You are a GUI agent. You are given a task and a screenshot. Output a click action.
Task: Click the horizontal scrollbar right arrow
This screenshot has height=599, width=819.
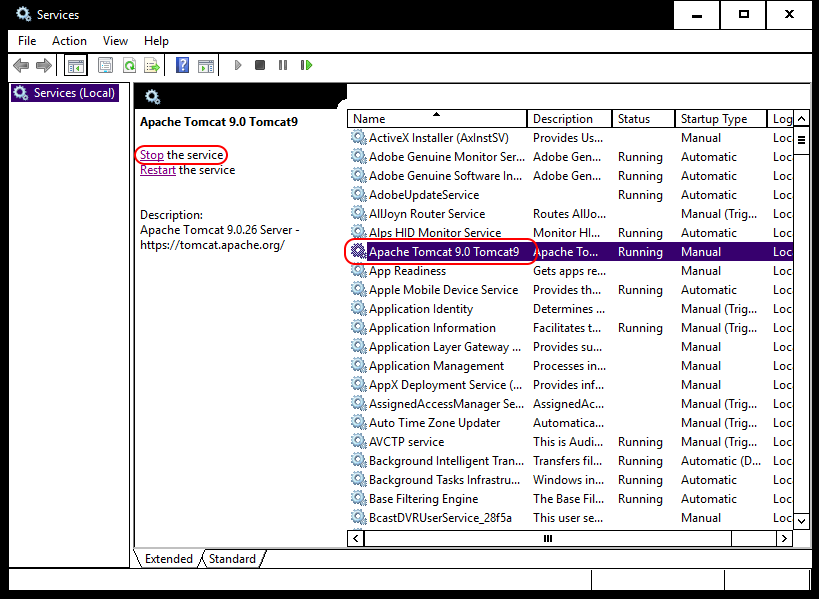tap(784, 538)
